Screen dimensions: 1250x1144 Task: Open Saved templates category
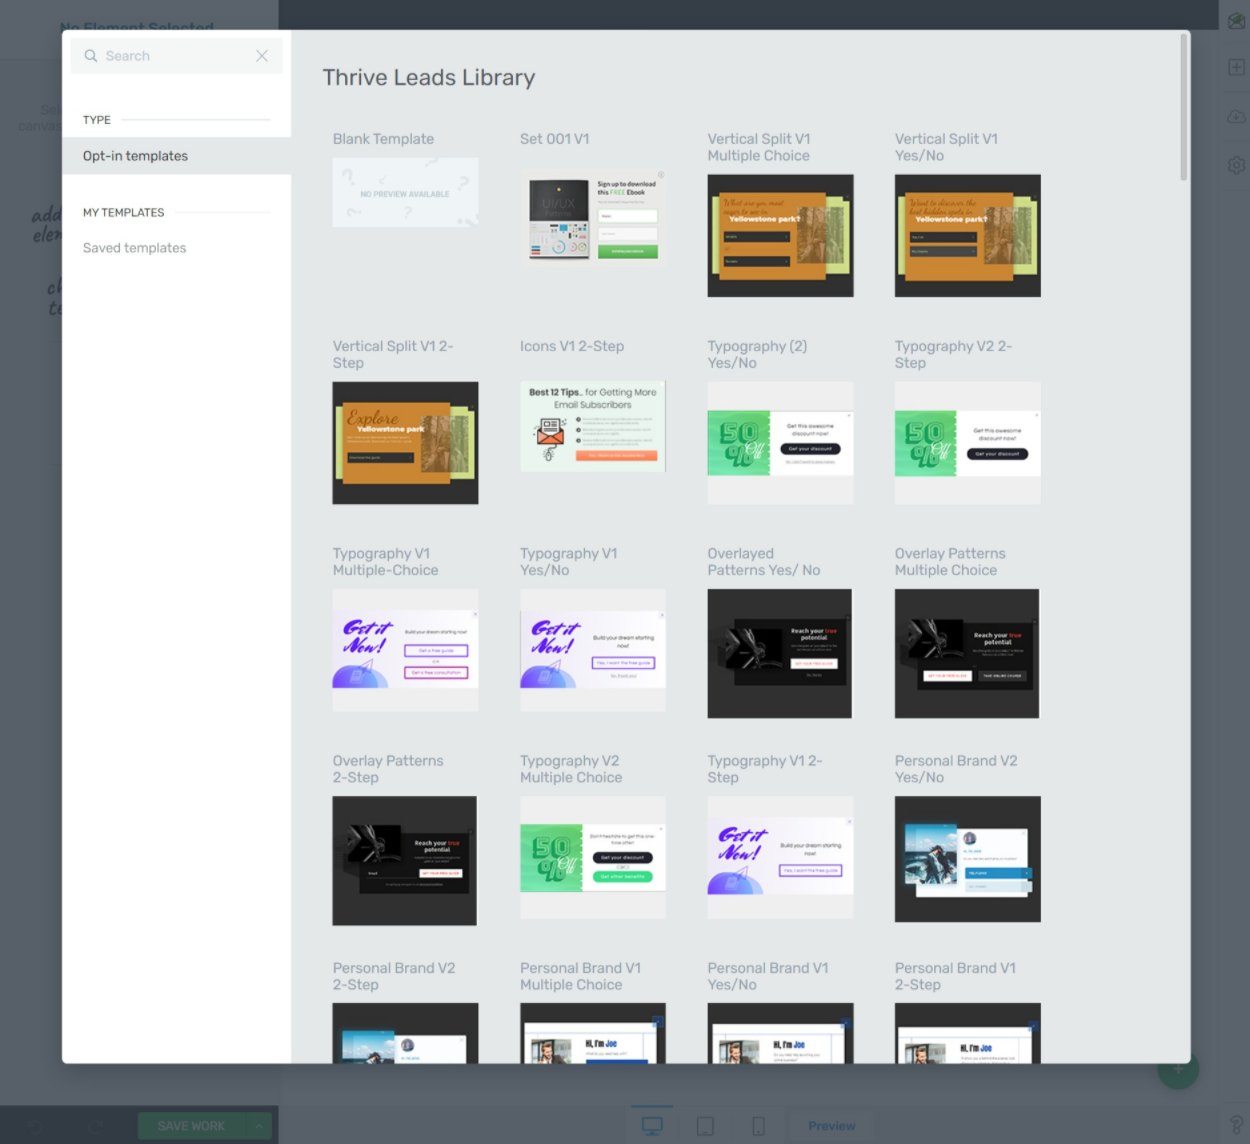pyautogui.click(x=134, y=248)
